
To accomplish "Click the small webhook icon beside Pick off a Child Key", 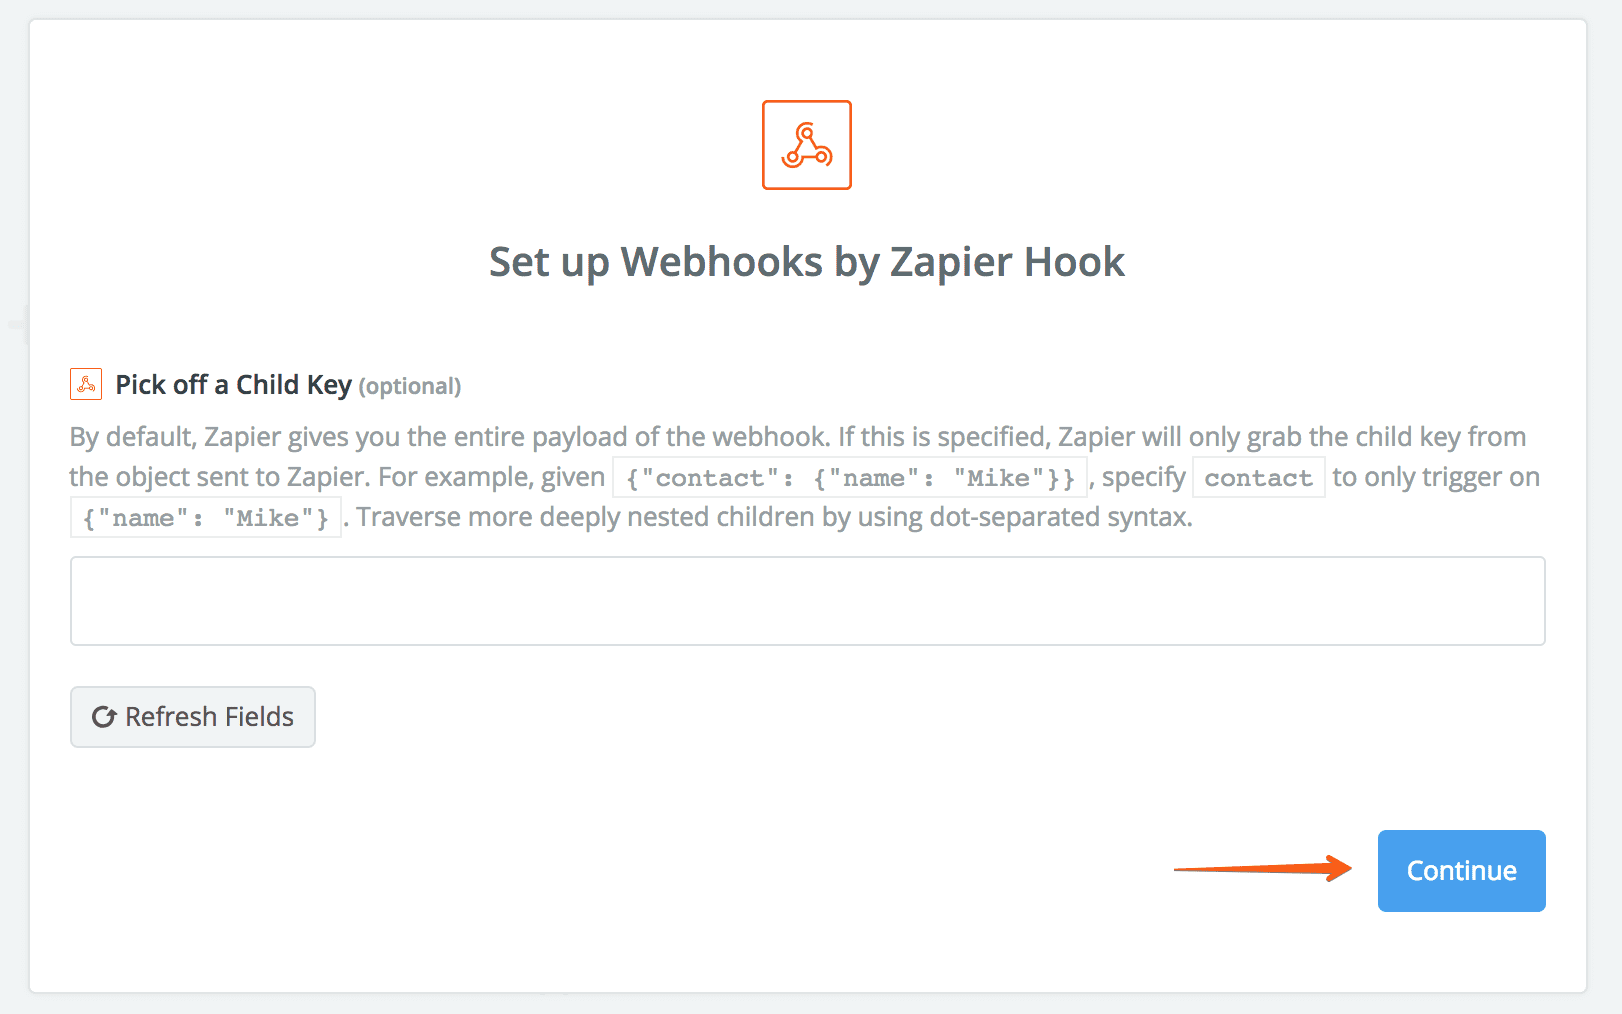I will coord(85,383).
